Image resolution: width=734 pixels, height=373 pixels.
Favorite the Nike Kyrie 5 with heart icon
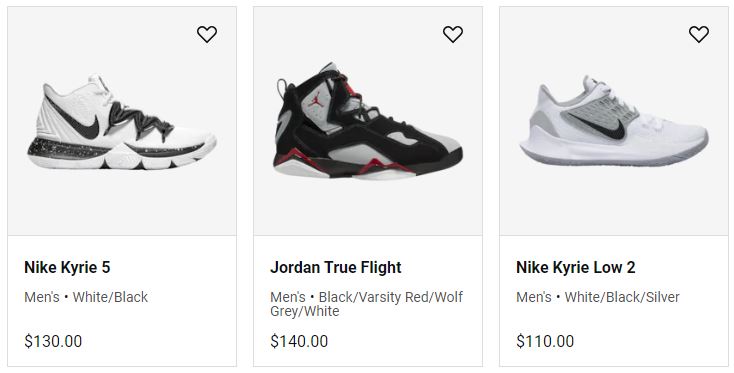(207, 34)
